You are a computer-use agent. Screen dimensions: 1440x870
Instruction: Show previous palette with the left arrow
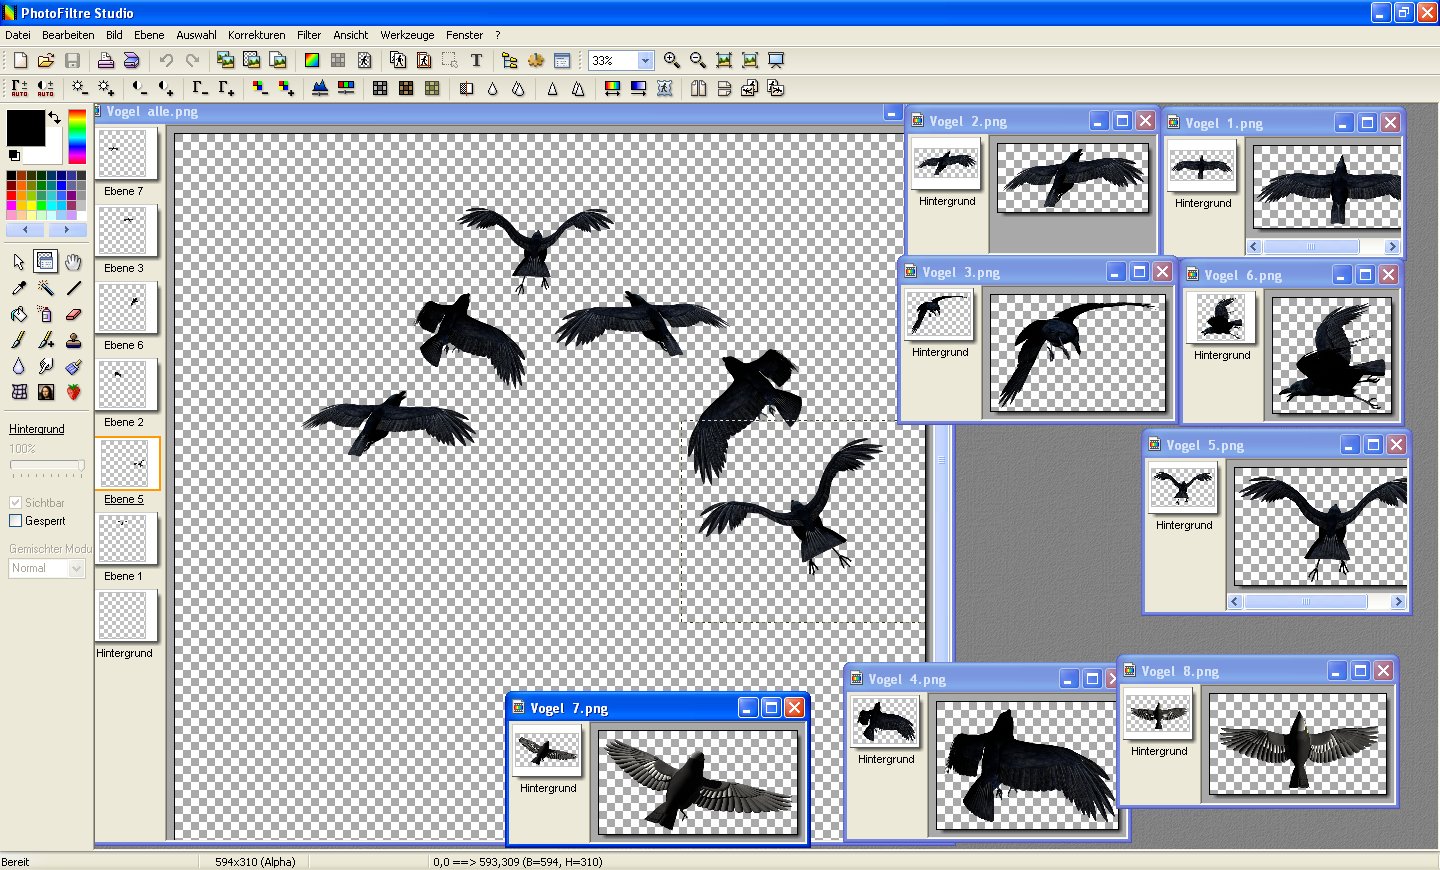[25, 229]
